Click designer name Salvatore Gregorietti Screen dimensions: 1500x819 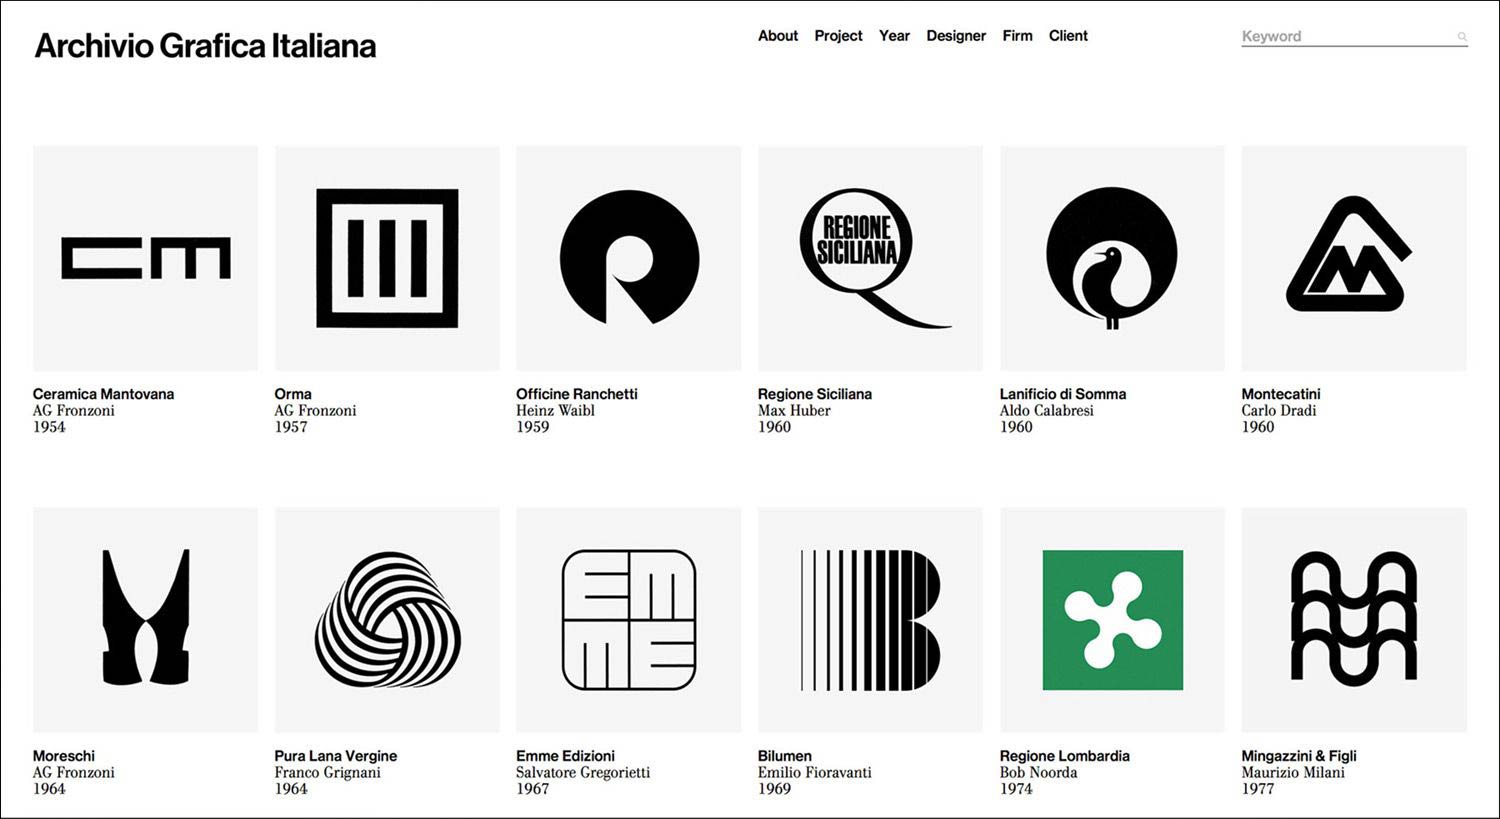coord(583,772)
